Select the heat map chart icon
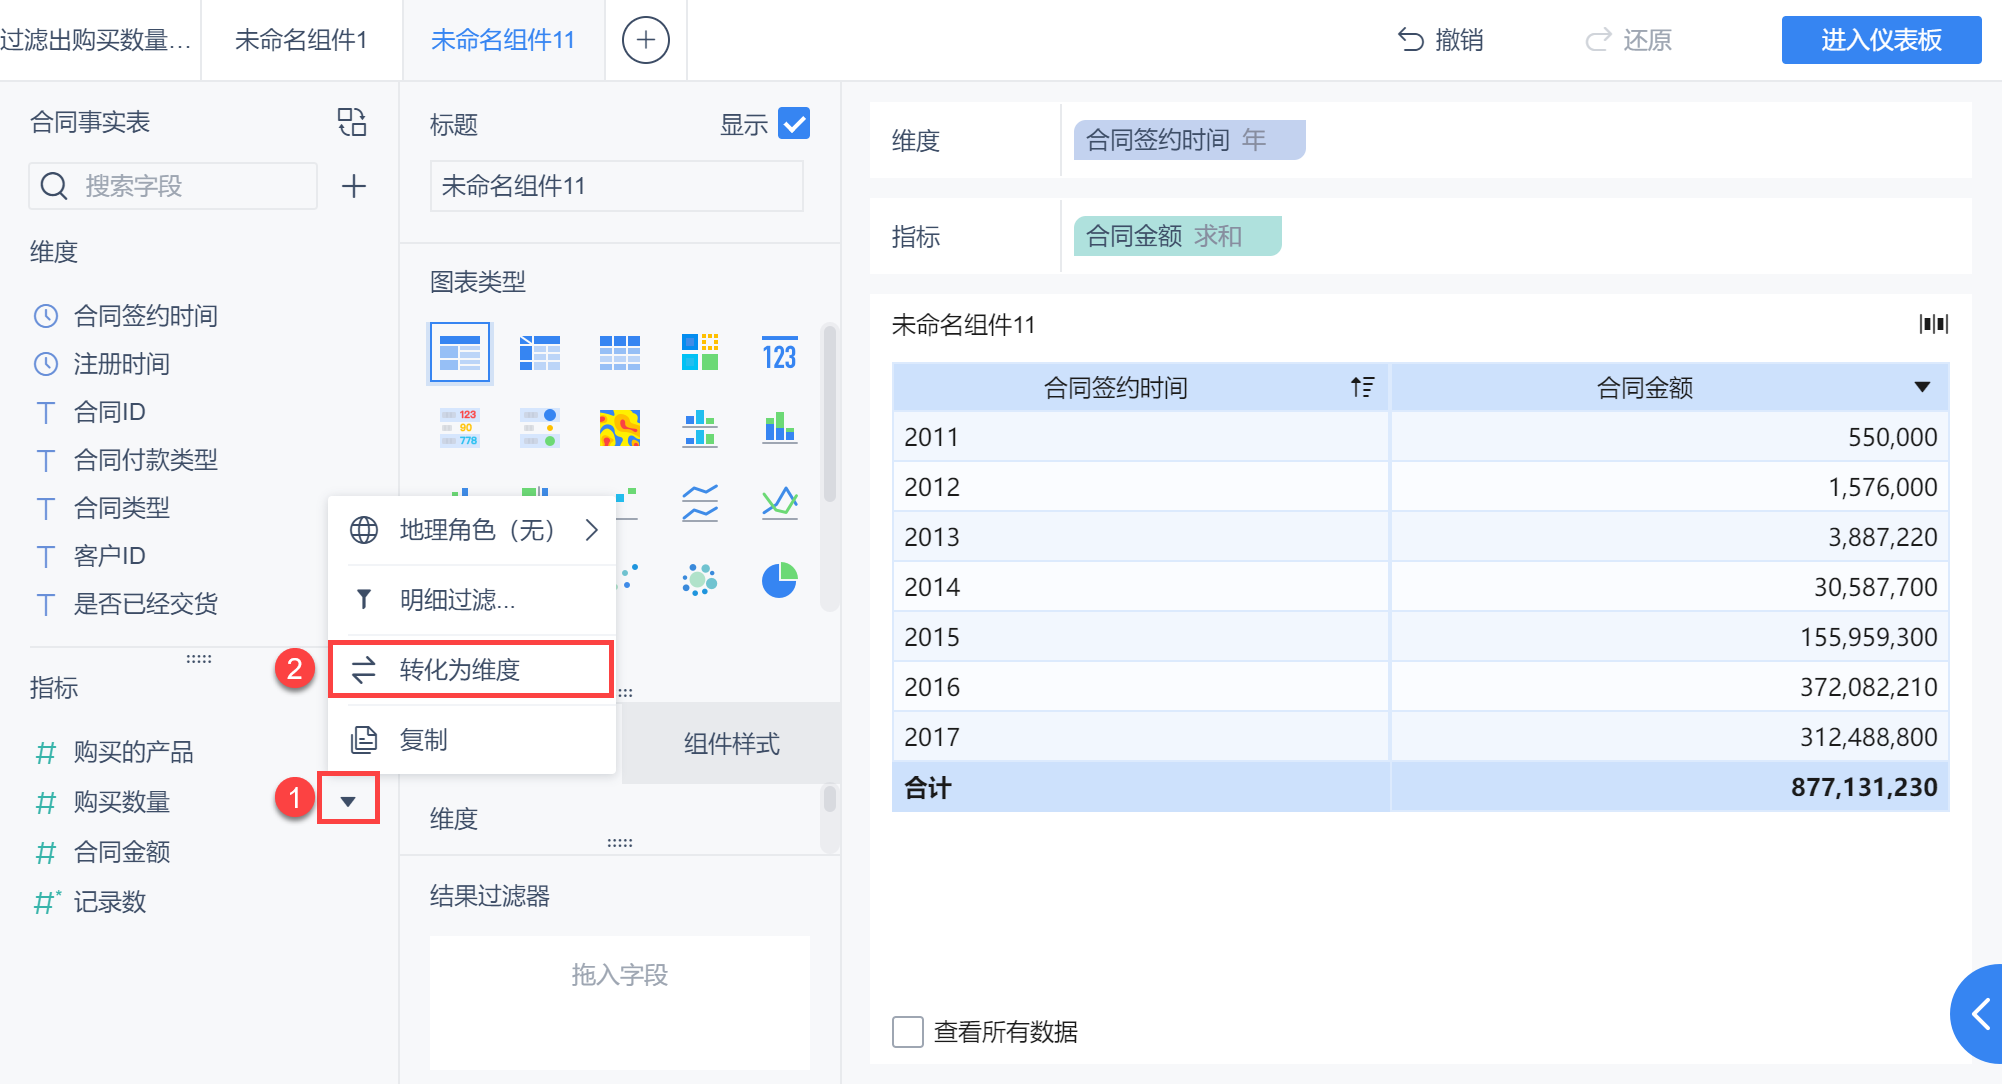This screenshot has height=1084, width=2002. pos(619,428)
